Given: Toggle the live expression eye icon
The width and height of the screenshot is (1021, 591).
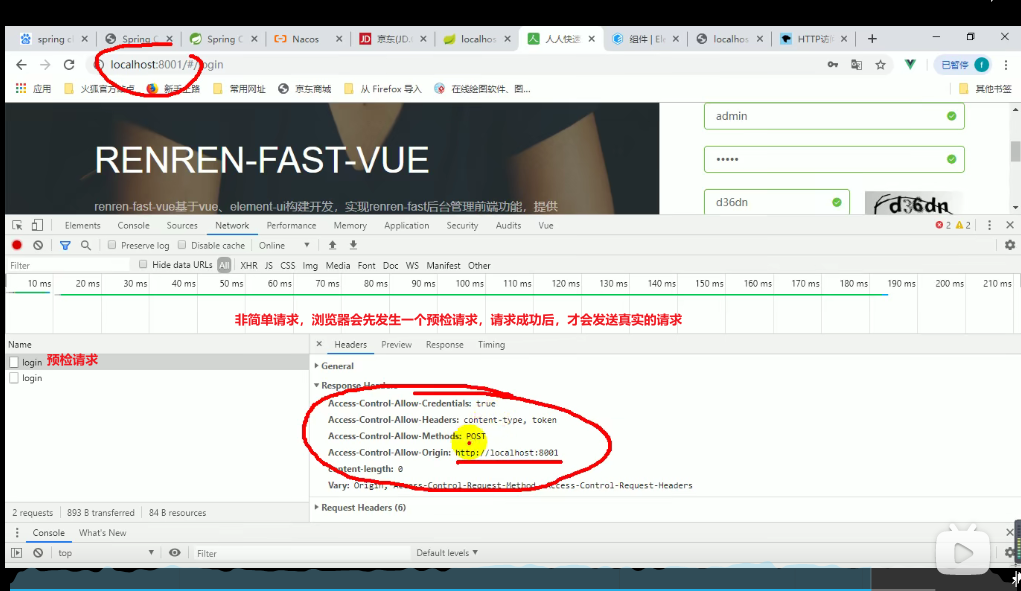Looking at the screenshot, I should [x=175, y=553].
